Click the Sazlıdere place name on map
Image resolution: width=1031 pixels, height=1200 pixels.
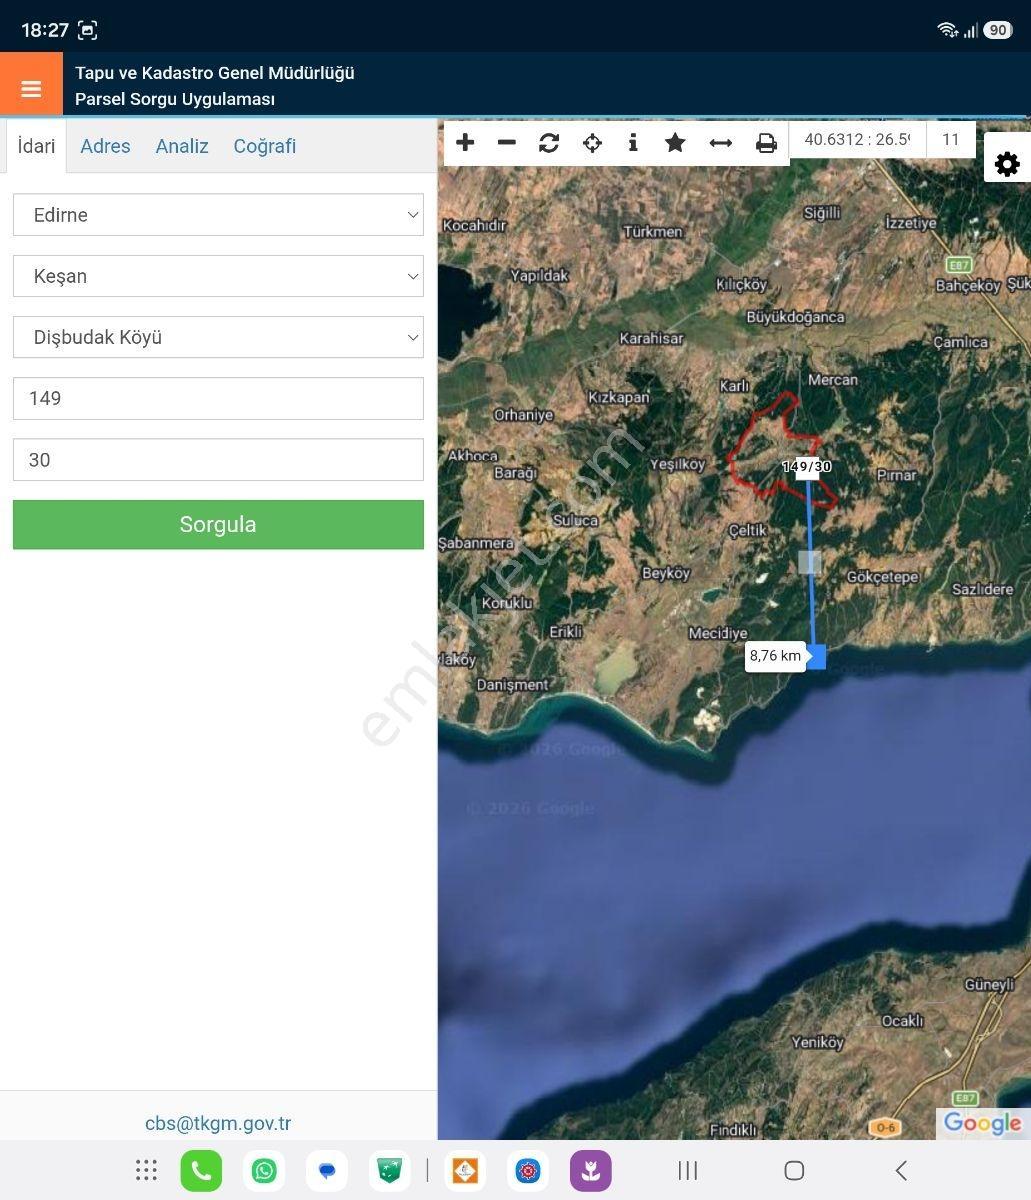[x=983, y=590]
